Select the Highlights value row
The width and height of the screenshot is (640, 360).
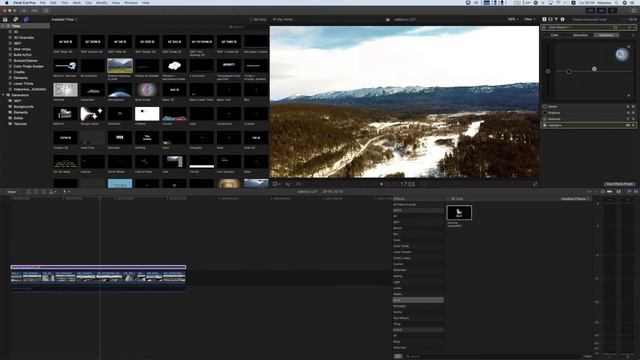pyautogui.click(x=589, y=125)
